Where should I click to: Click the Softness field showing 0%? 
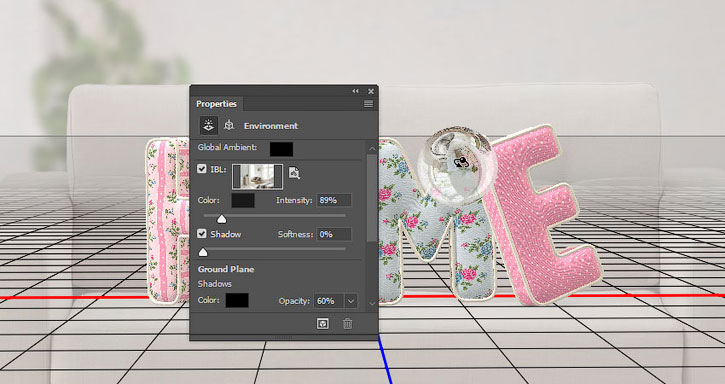click(x=334, y=234)
